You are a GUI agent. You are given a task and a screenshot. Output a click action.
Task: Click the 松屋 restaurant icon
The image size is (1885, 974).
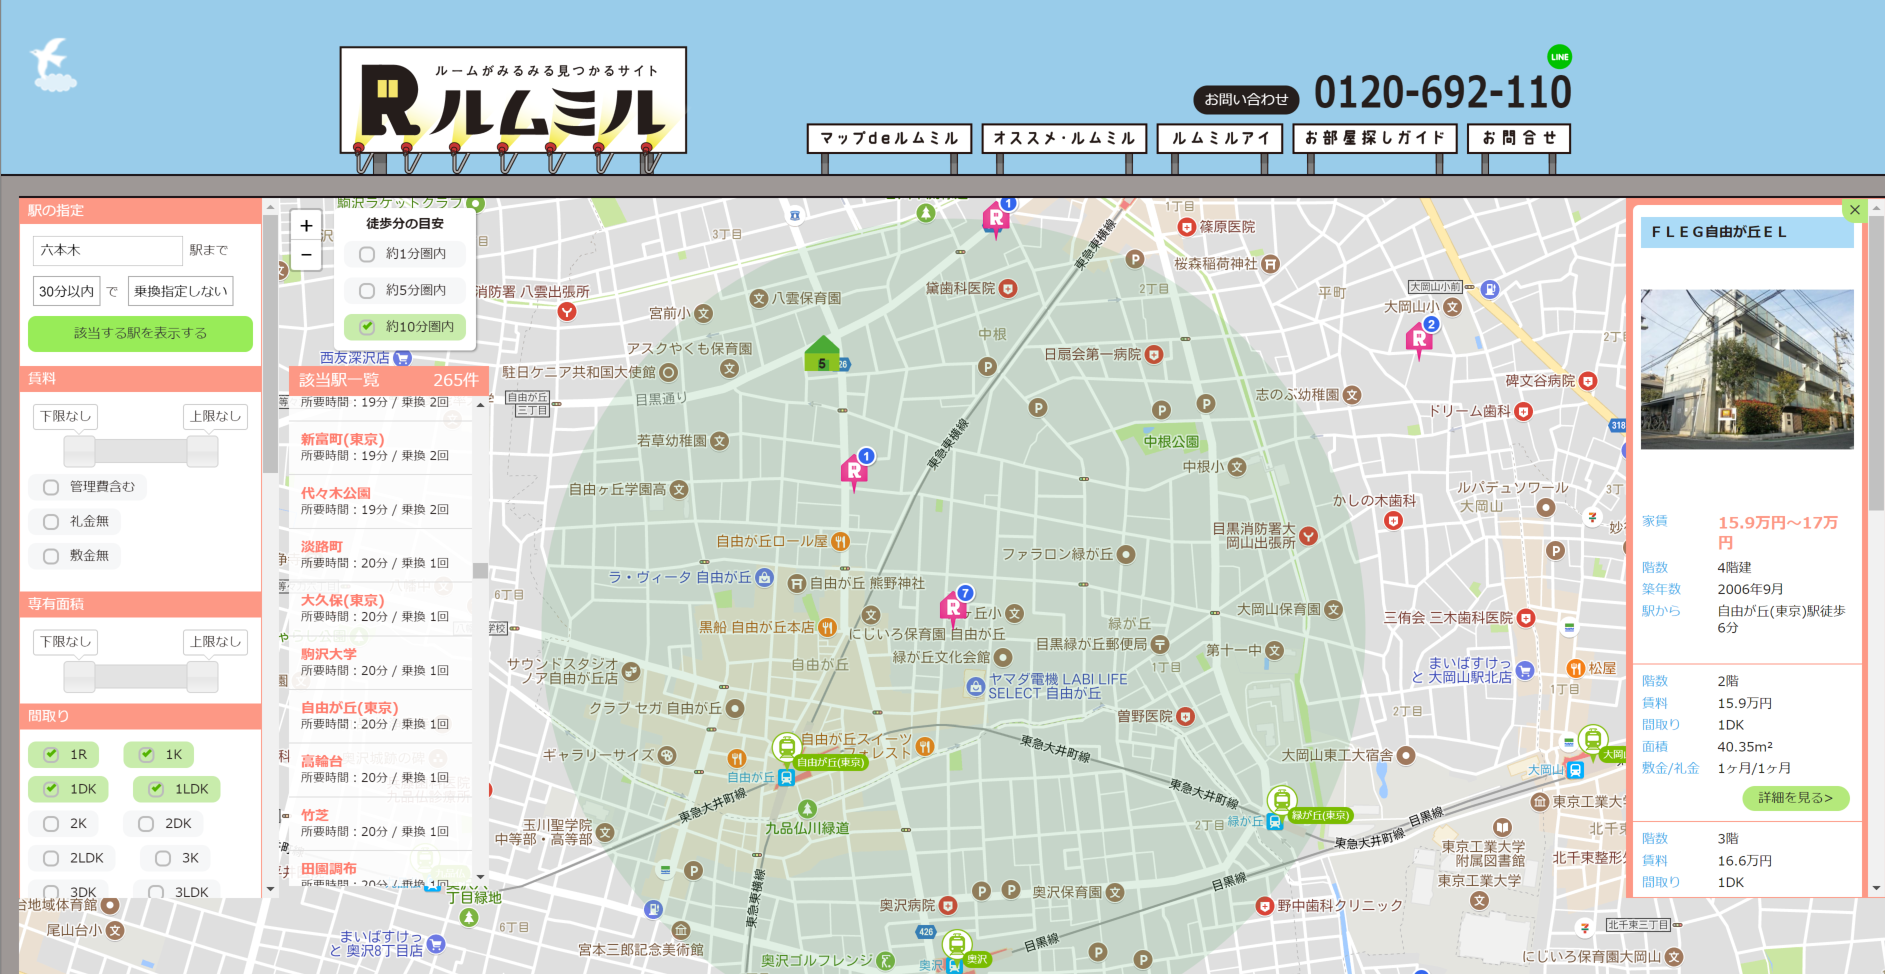[1576, 668]
